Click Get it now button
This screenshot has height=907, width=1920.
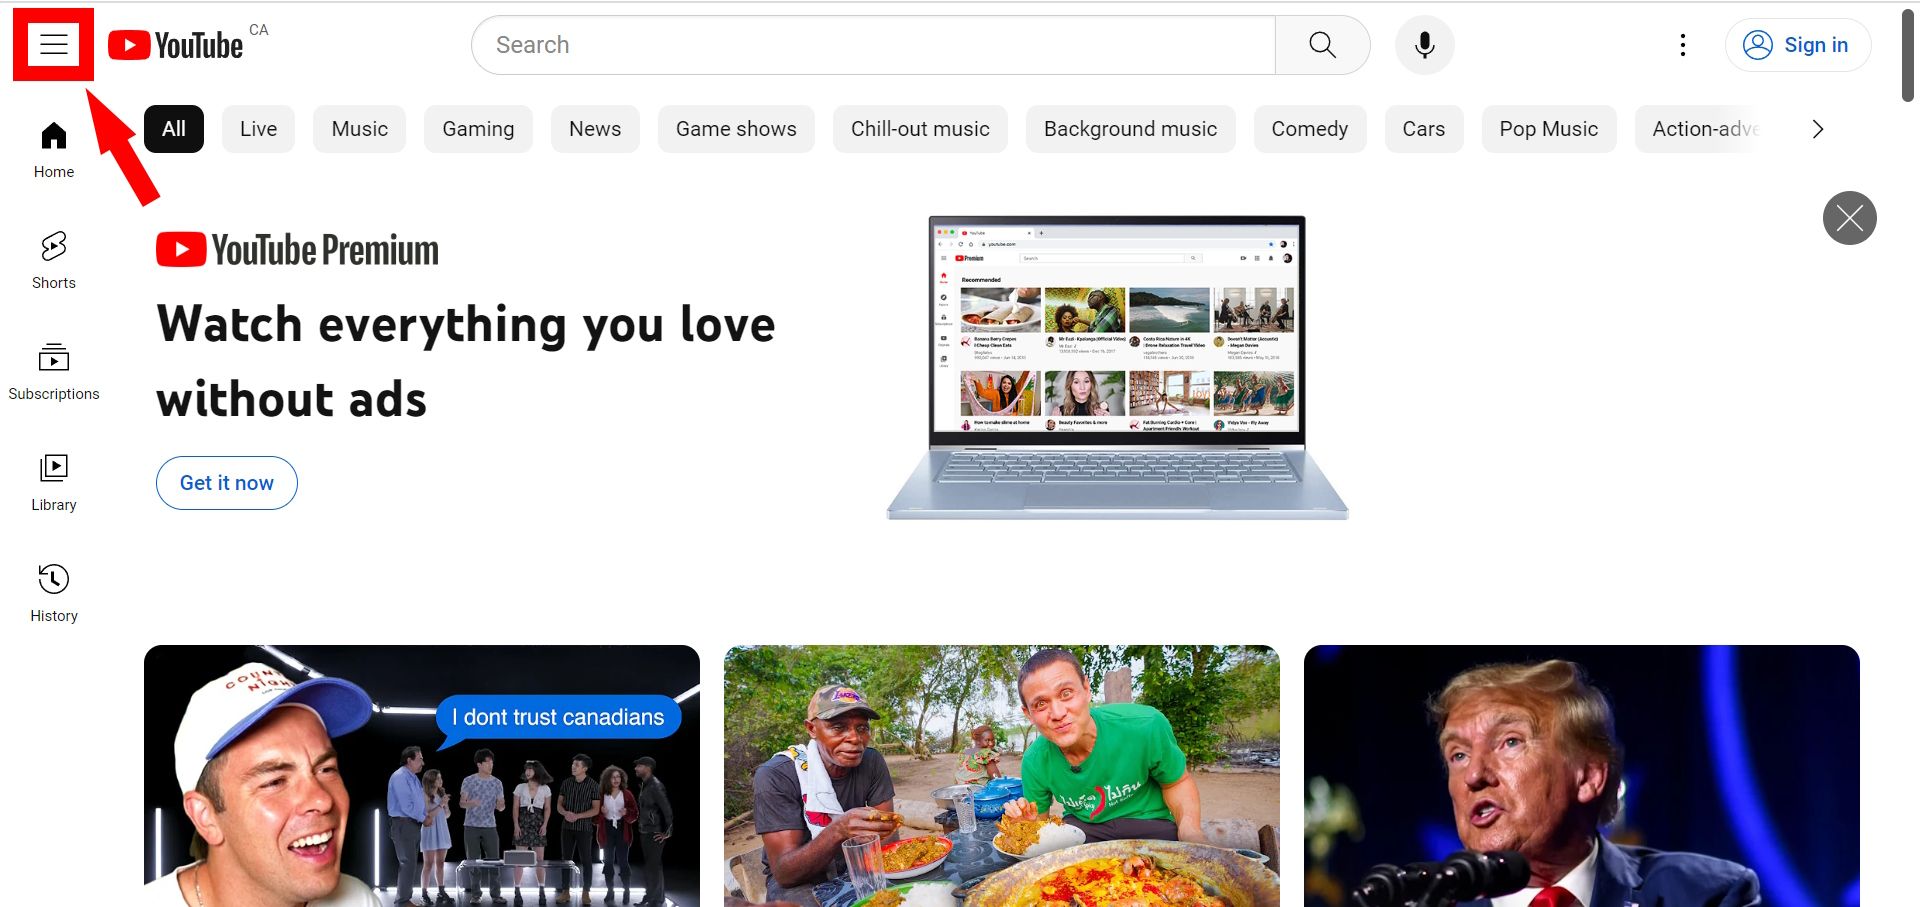pos(227,483)
